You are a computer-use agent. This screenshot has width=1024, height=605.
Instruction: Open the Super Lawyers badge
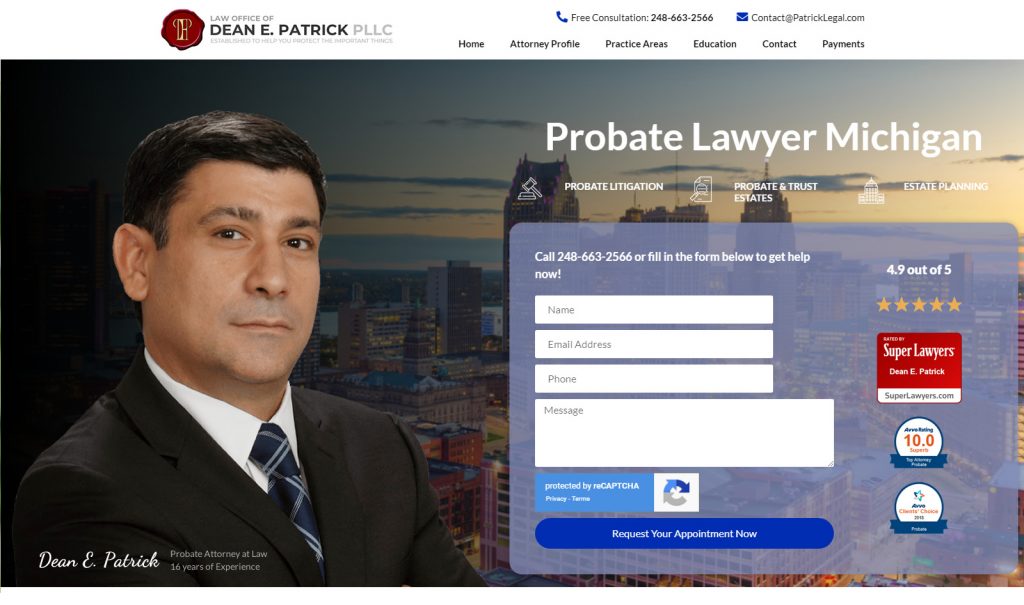click(919, 368)
